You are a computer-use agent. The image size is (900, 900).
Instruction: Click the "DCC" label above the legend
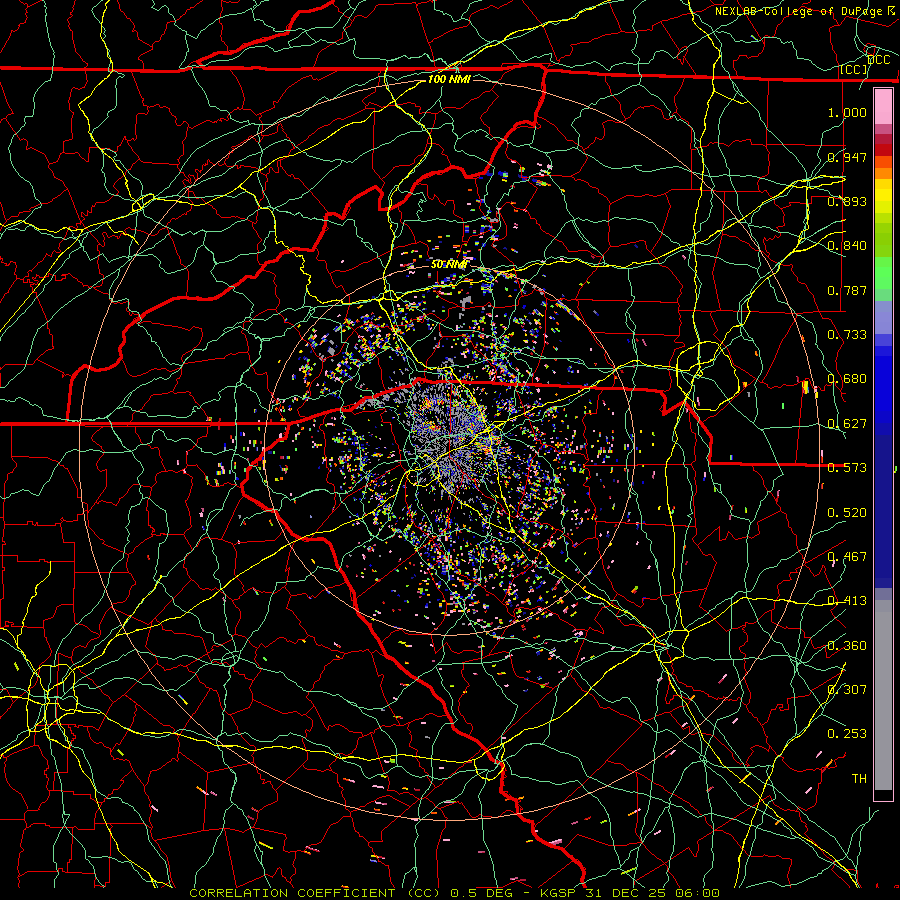879,60
